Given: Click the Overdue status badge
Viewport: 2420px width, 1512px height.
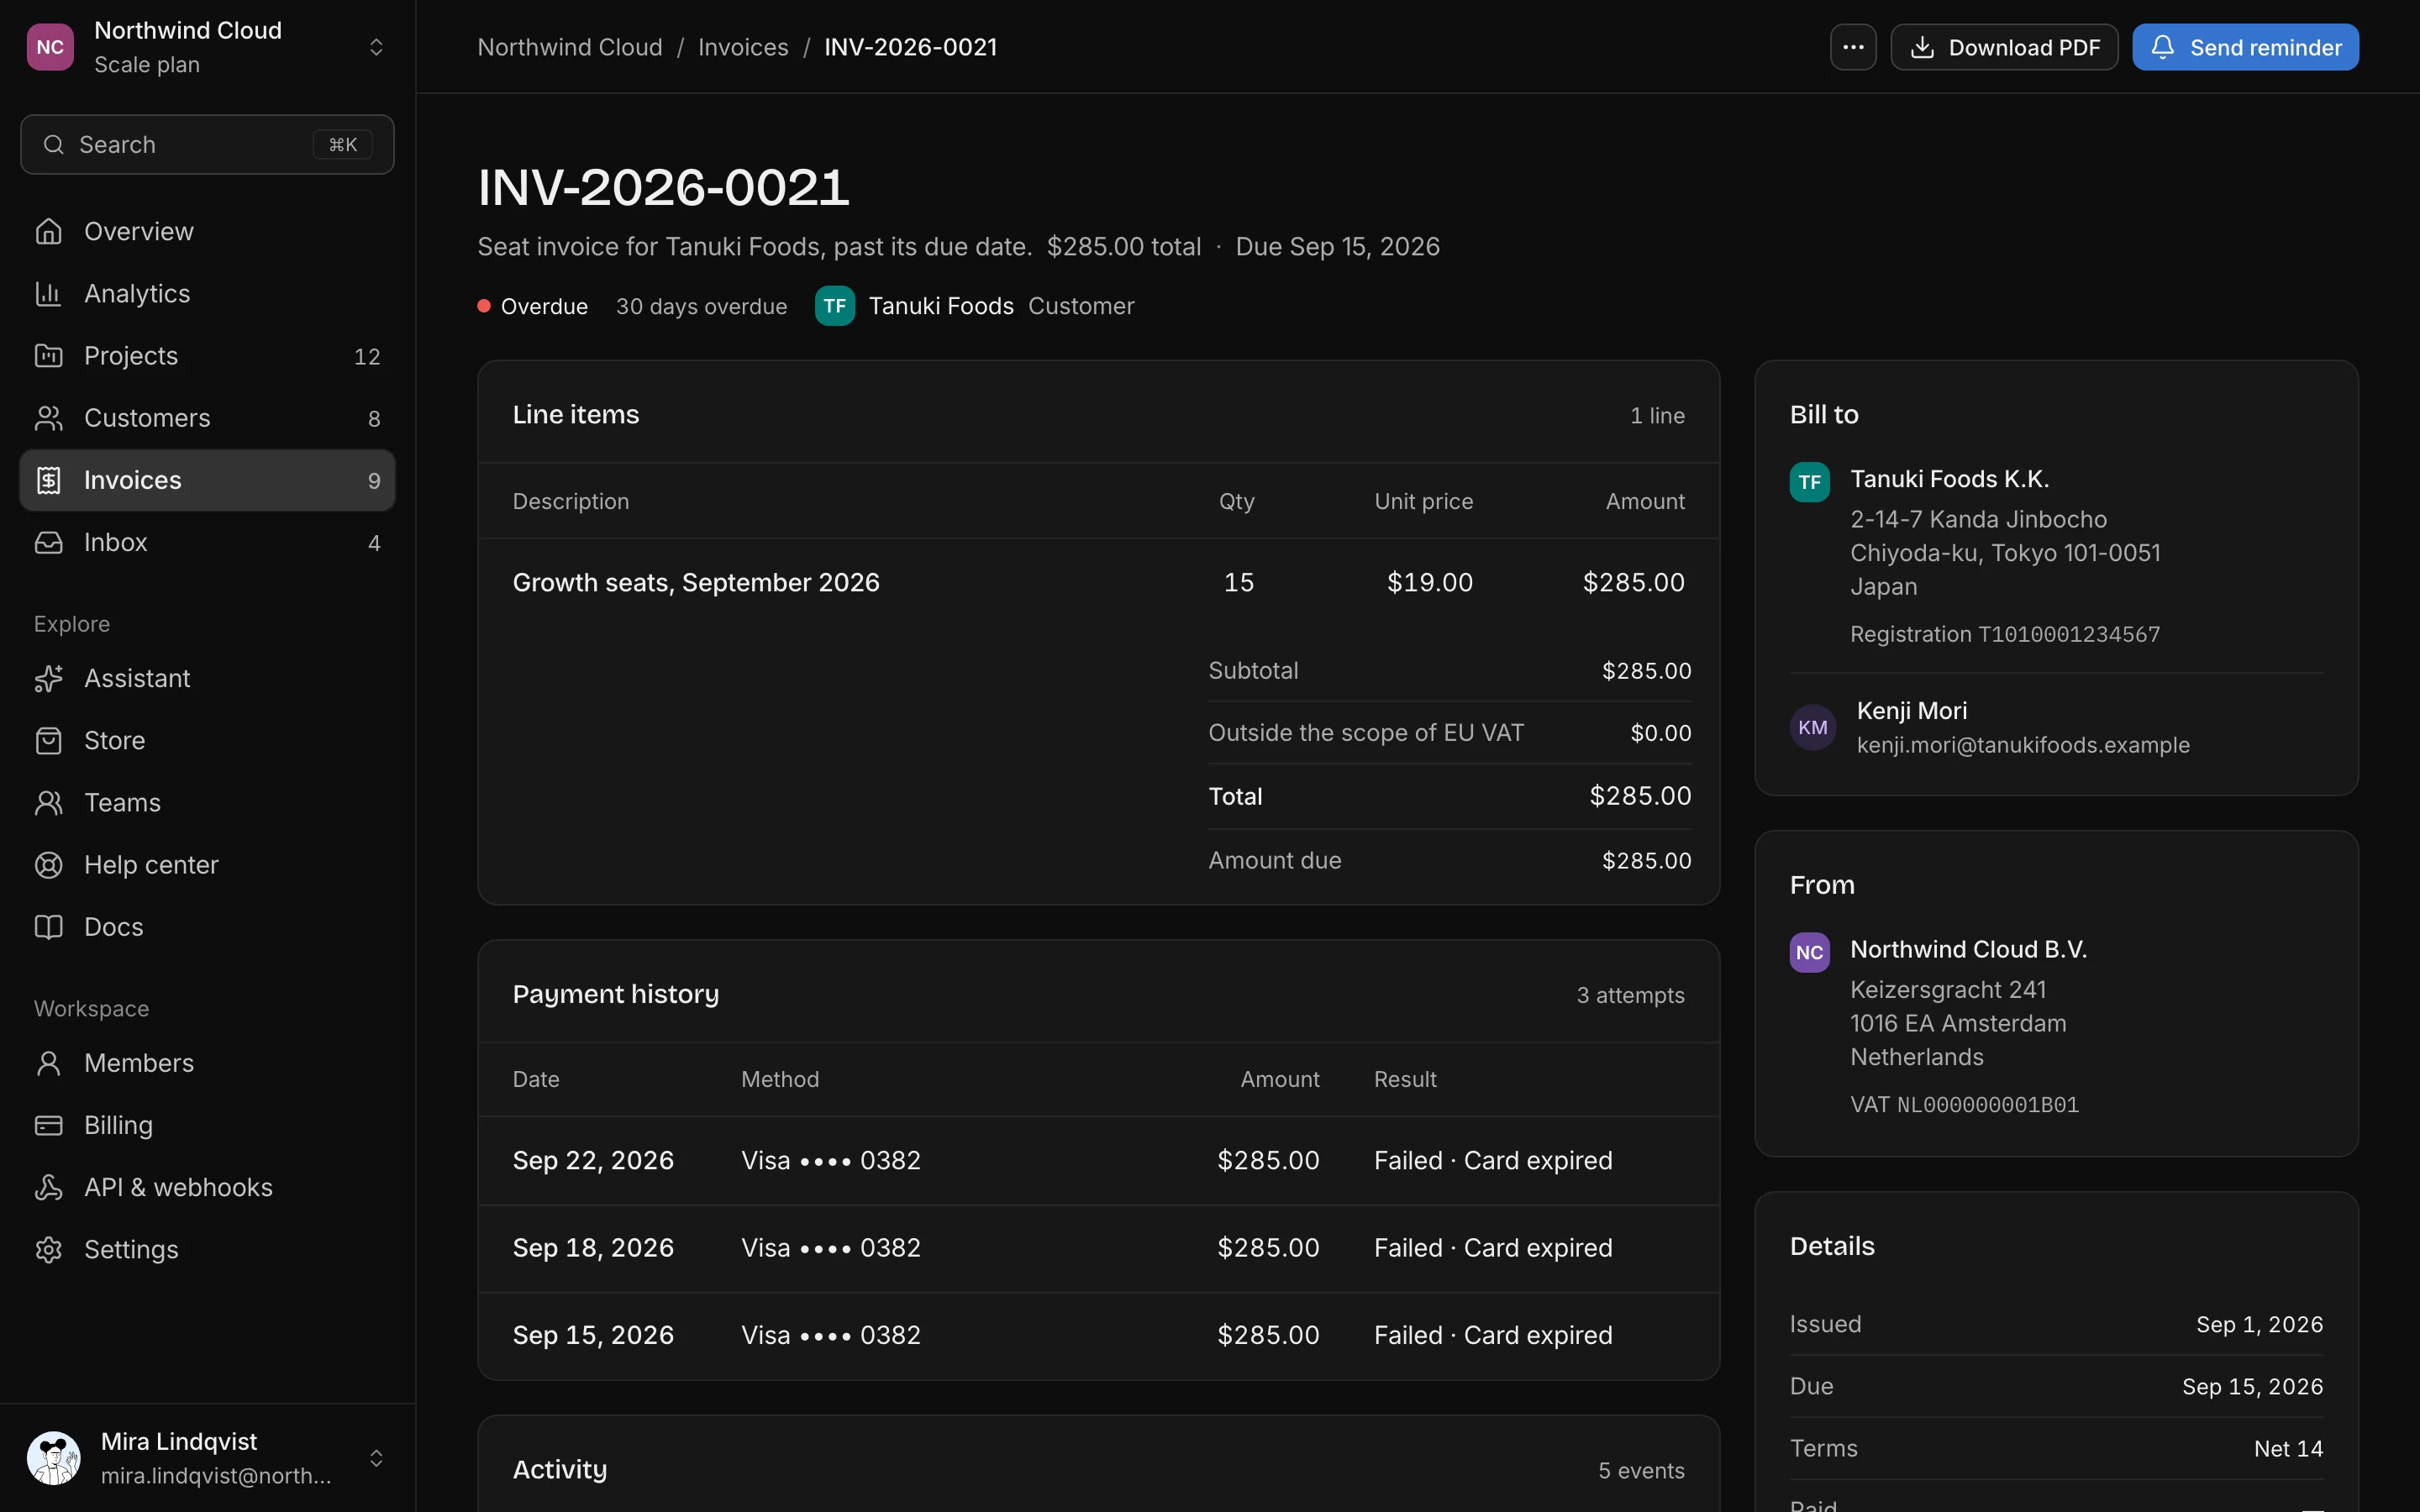Looking at the screenshot, I should [533, 306].
